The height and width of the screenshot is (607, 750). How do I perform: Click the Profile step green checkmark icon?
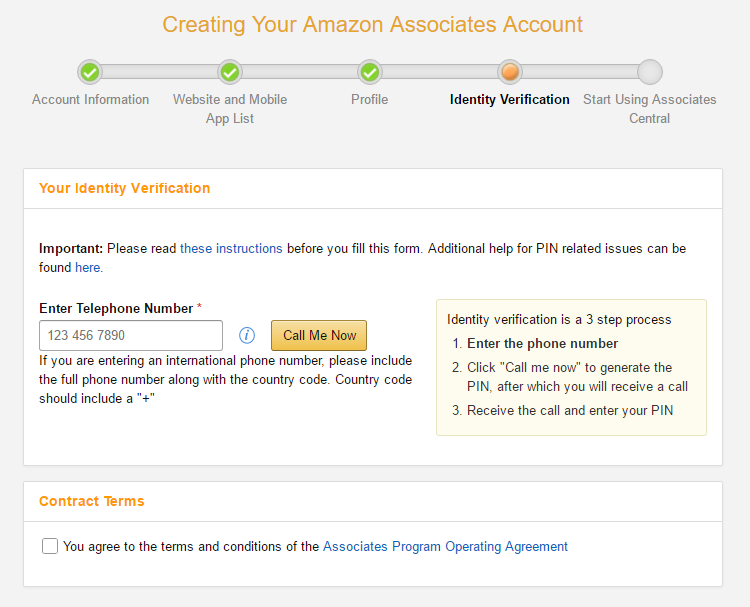click(x=370, y=72)
